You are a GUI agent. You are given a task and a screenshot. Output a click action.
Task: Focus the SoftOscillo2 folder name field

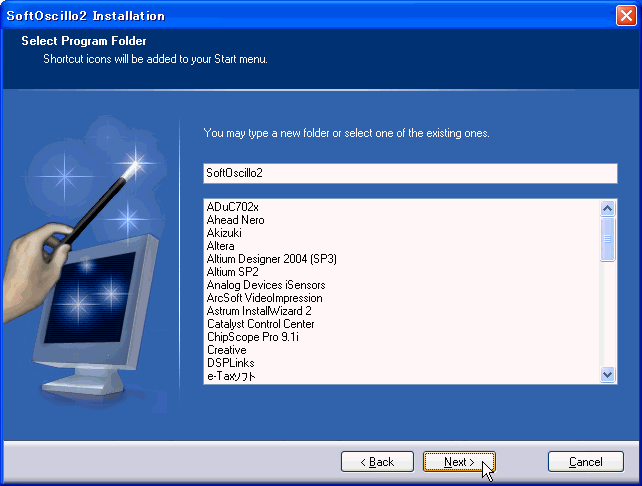click(410, 173)
